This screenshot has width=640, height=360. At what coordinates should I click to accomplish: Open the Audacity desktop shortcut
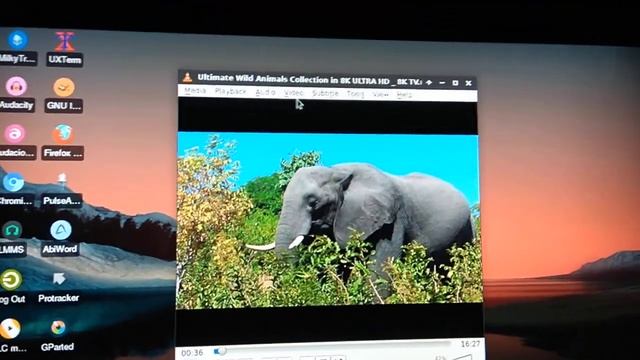point(16,87)
